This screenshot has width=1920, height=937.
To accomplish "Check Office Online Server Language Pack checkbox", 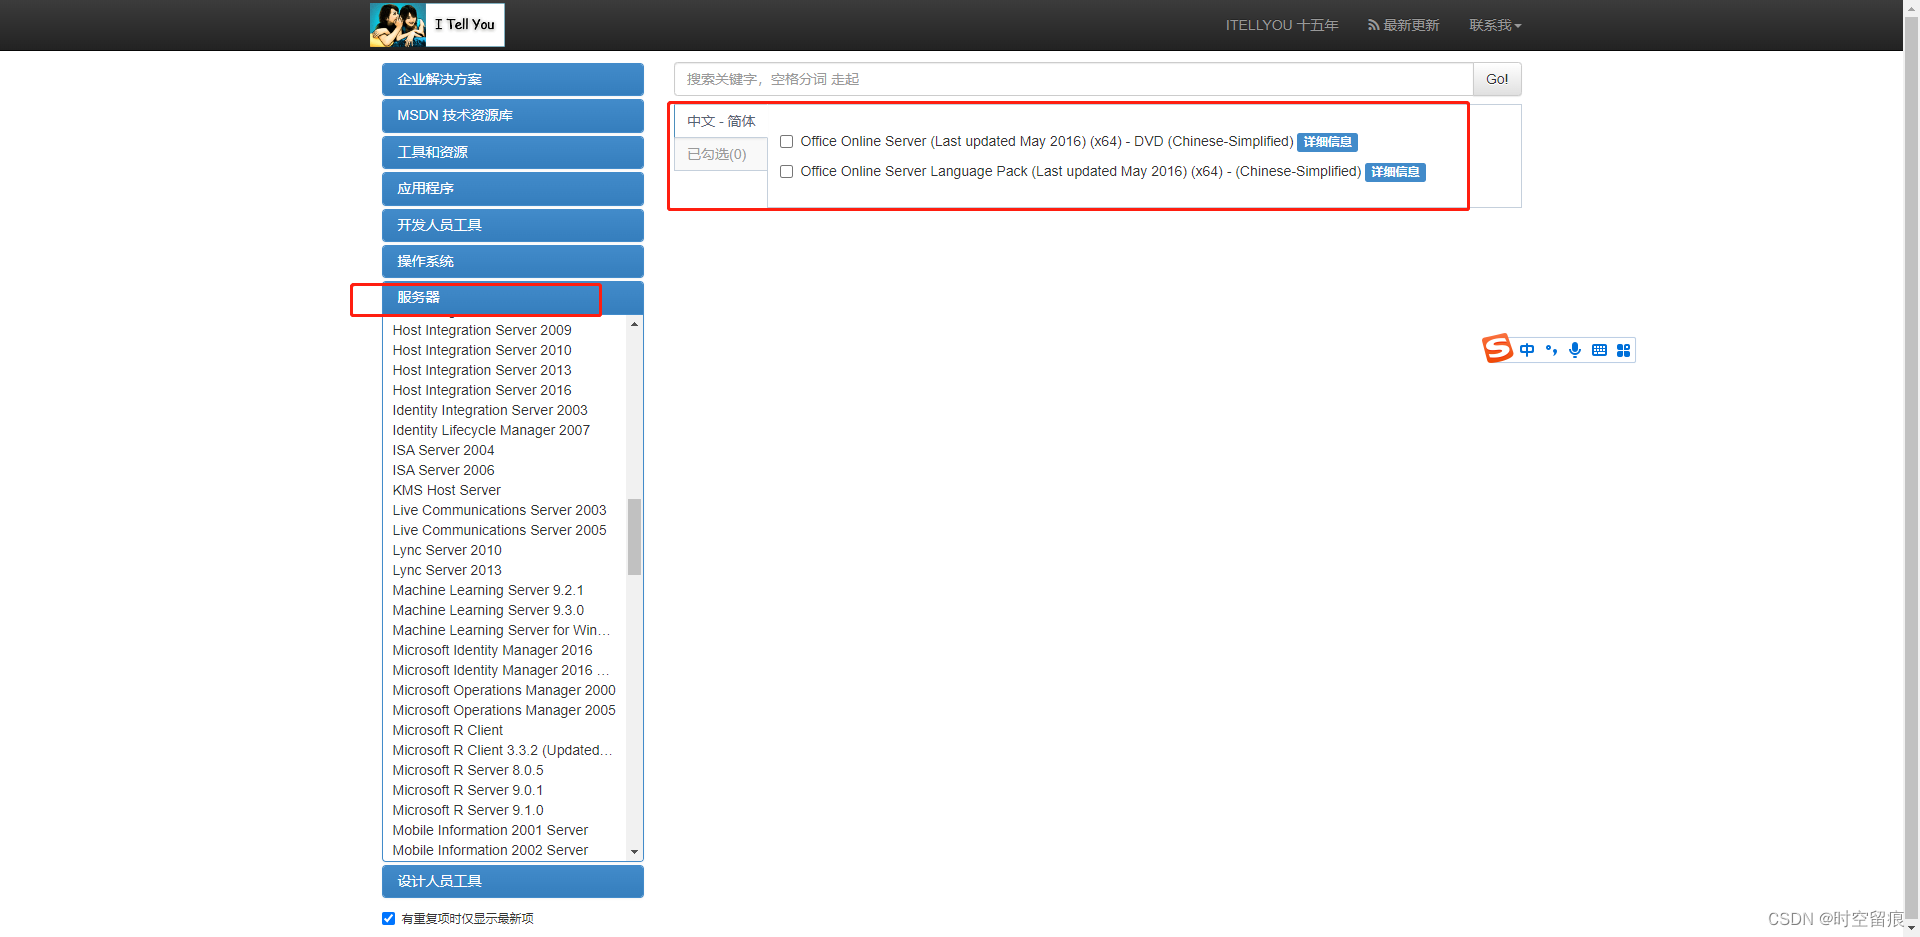I will (787, 172).
